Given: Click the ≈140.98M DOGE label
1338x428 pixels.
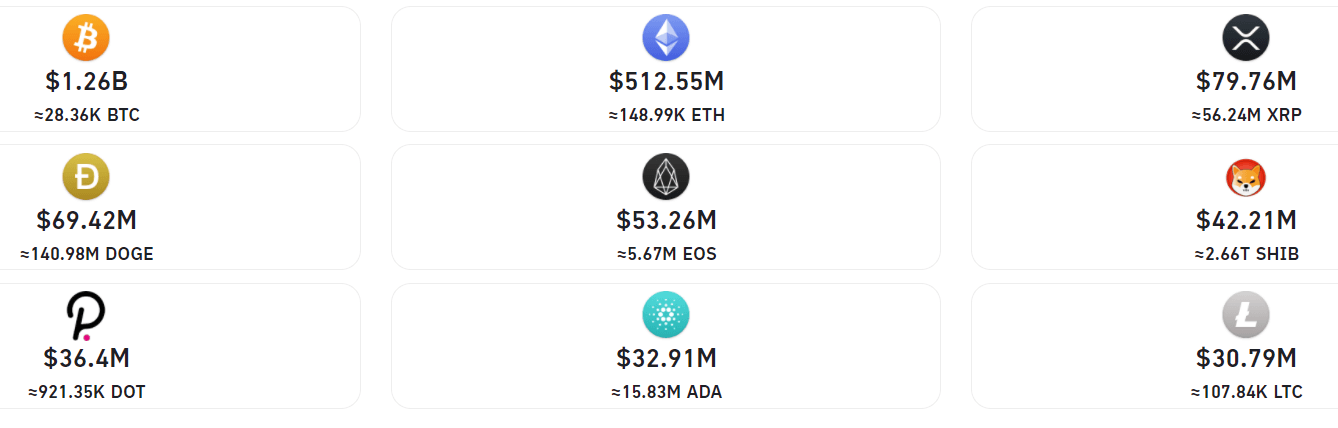Looking at the screenshot, I should tap(86, 254).
